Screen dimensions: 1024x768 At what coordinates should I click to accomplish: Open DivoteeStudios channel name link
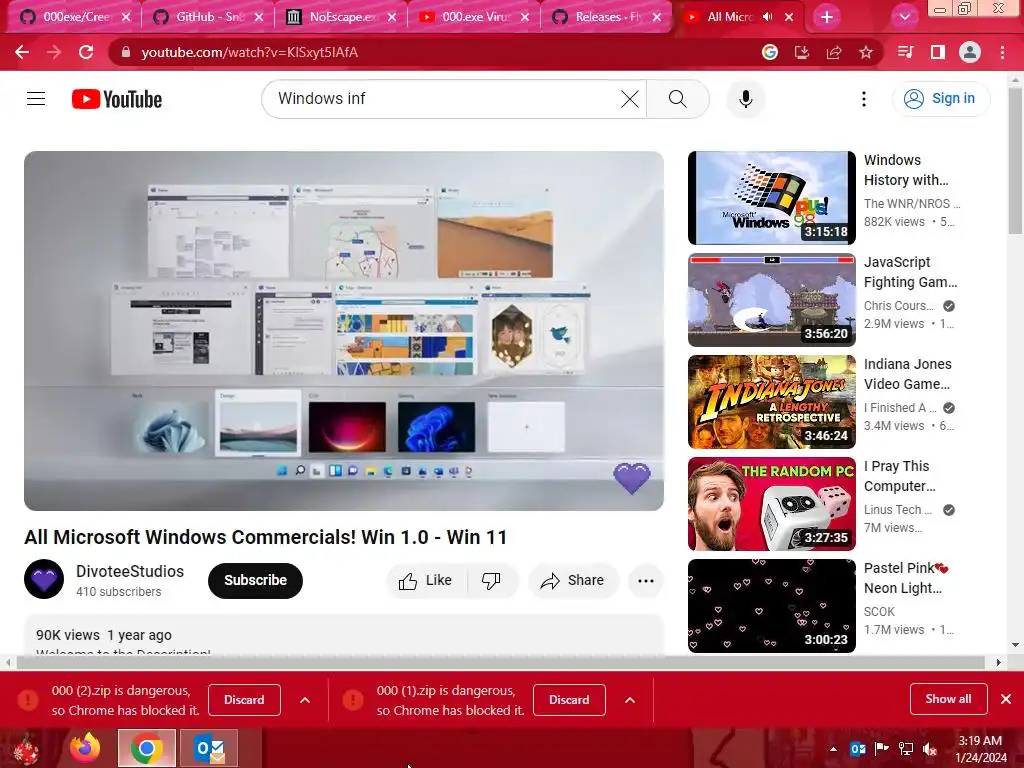130,571
